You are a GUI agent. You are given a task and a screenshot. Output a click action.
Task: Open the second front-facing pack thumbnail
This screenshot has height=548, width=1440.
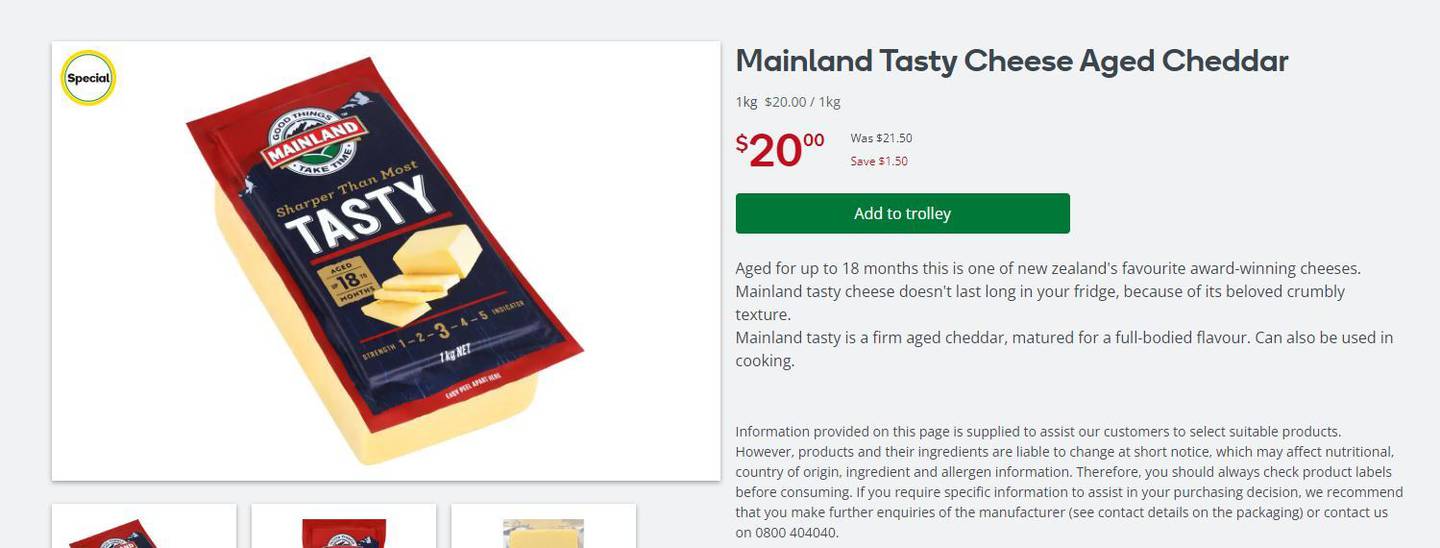pyautogui.click(x=344, y=527)
